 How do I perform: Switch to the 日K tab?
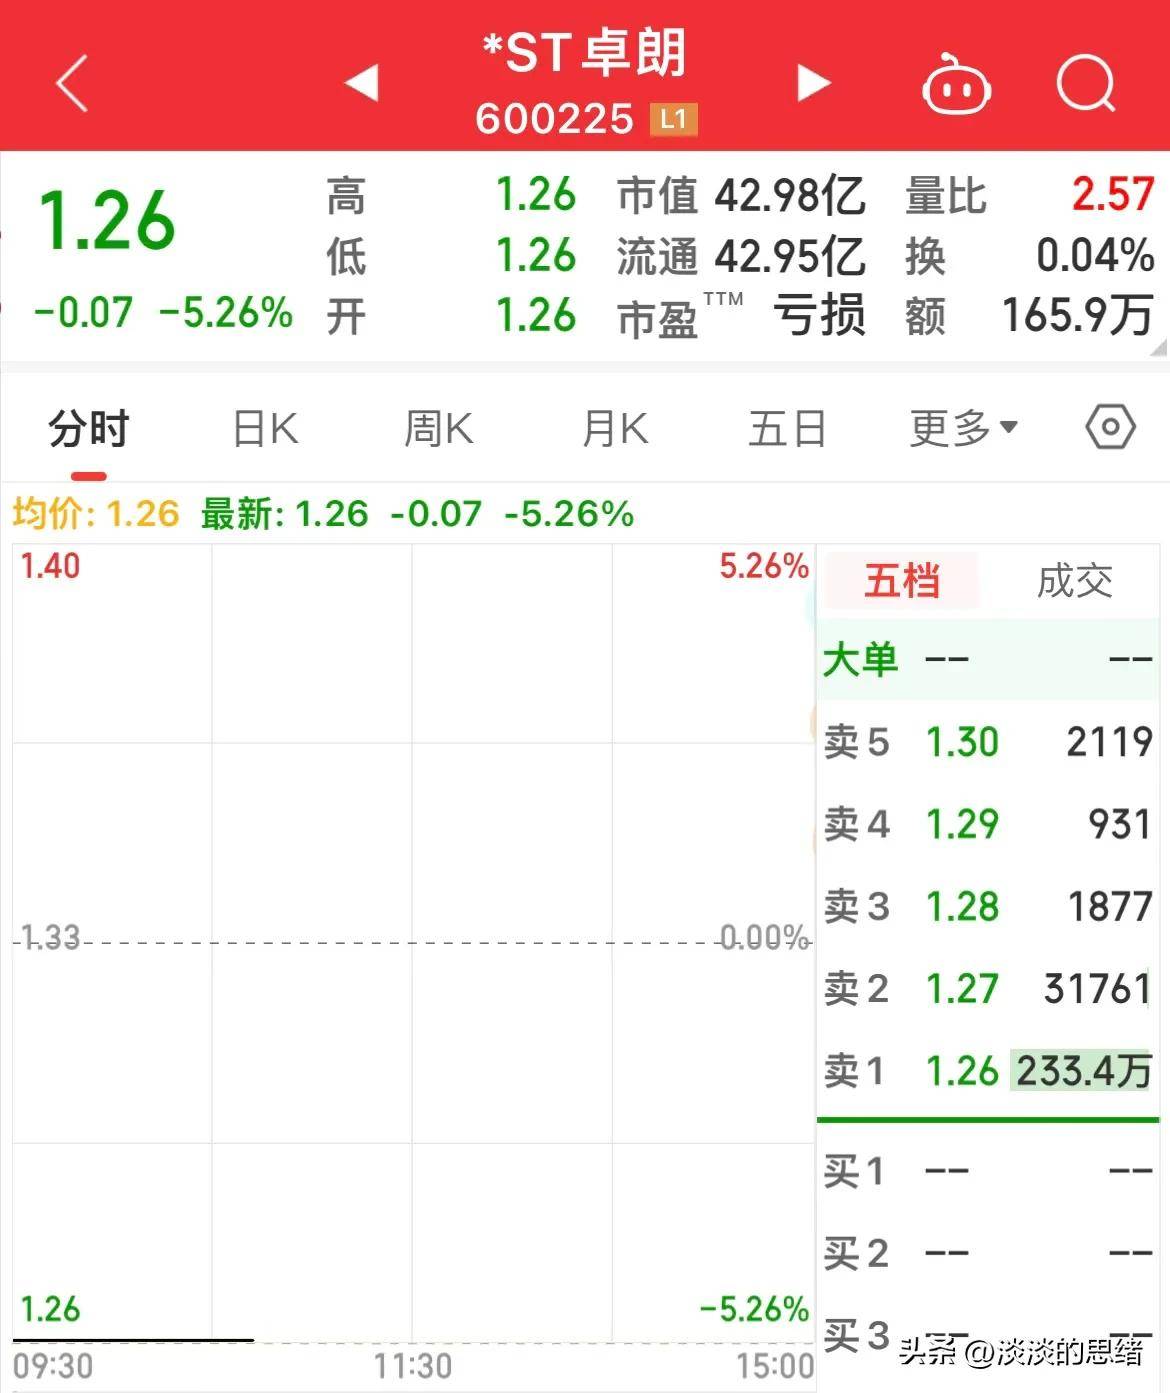[265, 429]
